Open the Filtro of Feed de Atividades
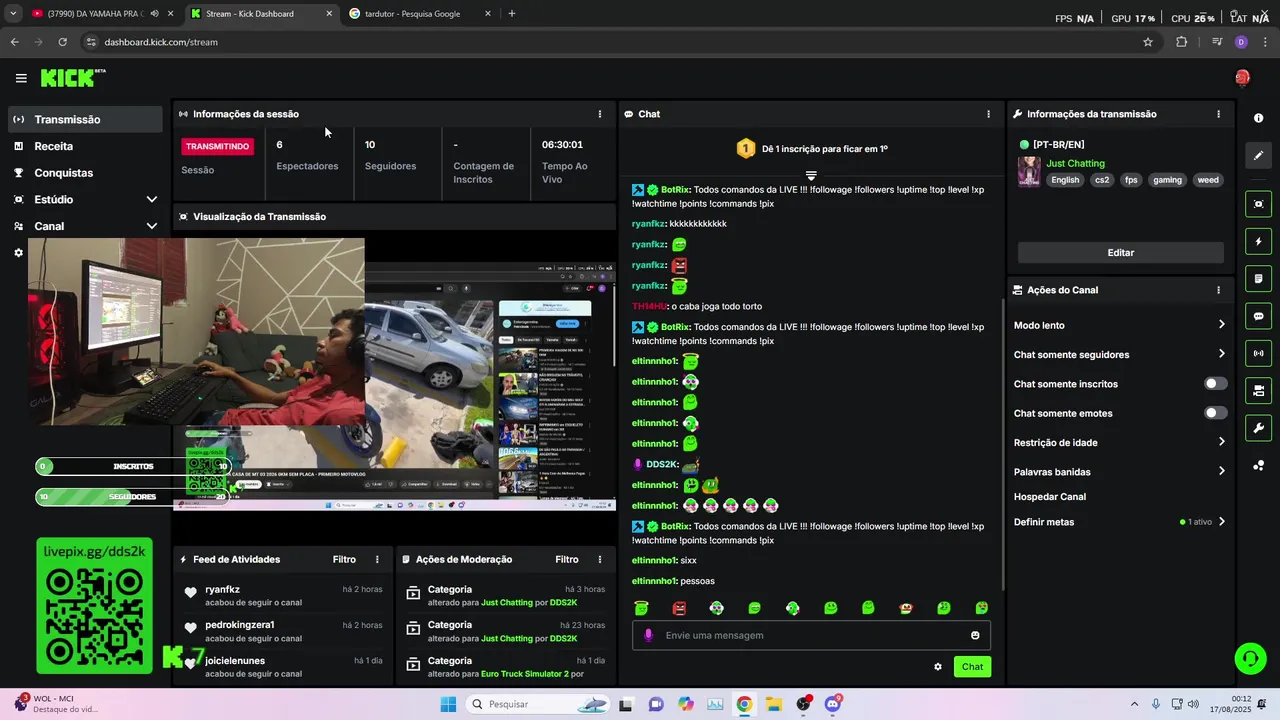1280x720 pixels. [x=344, y=560]
